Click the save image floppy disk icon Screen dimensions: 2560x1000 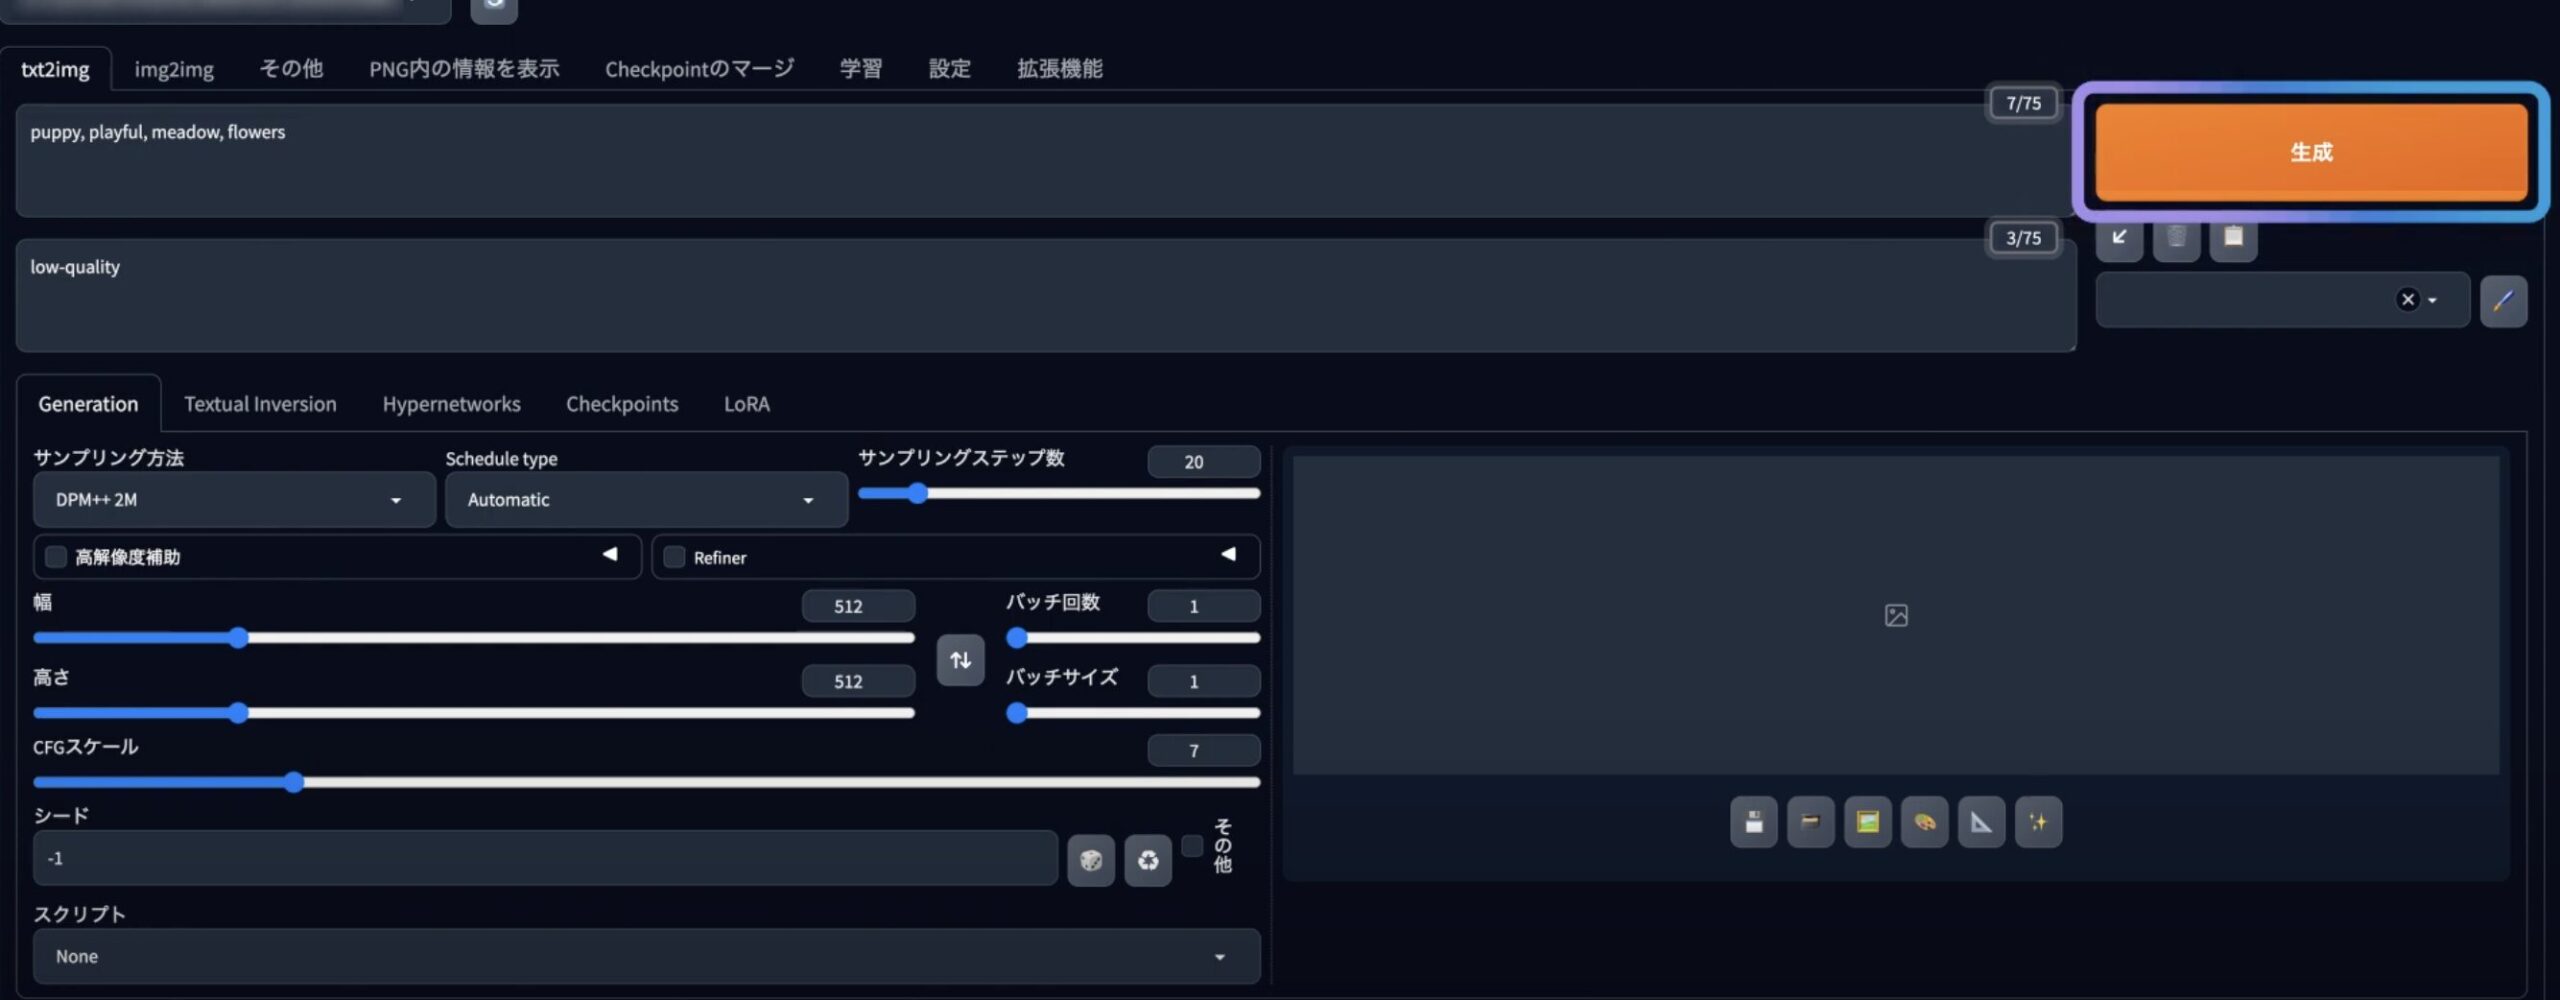click(1754, 822)
